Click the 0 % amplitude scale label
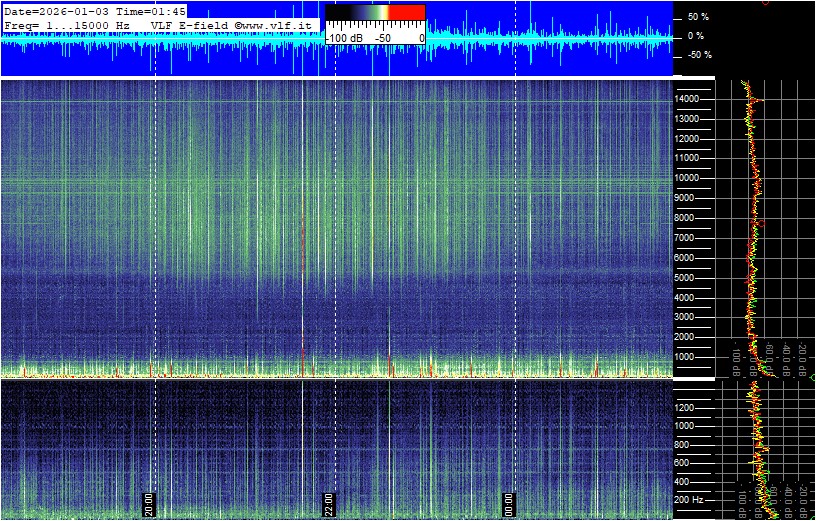The height and width of the screenshot is (521, 816). 697,36
